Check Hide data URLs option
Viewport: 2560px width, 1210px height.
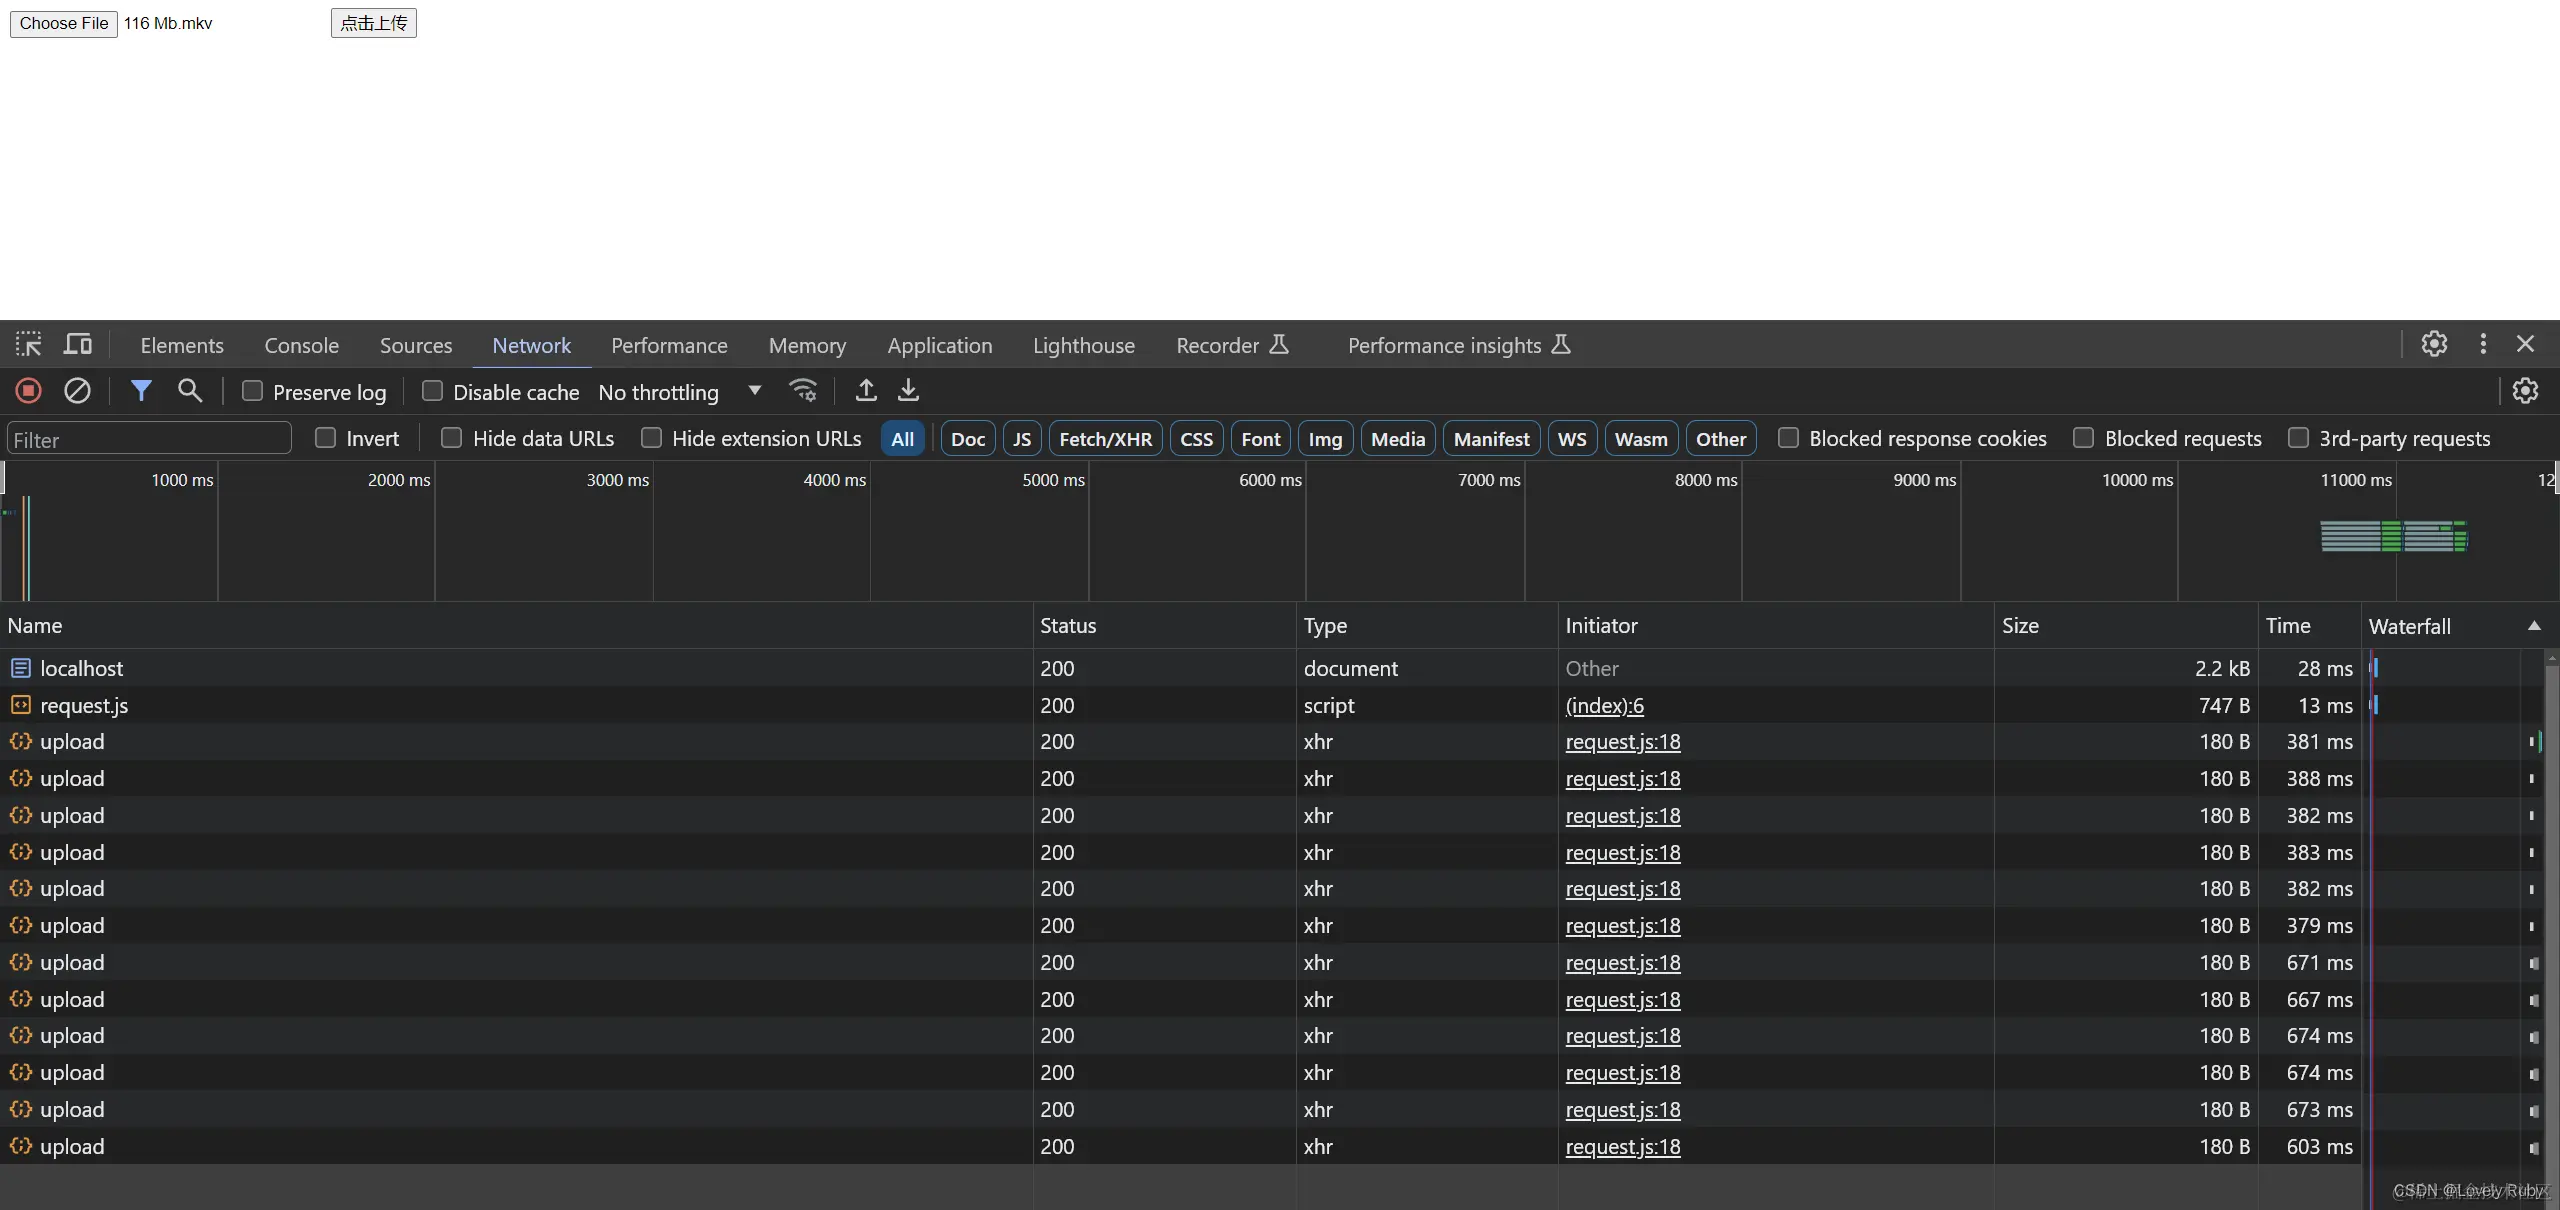coord(452,438)
